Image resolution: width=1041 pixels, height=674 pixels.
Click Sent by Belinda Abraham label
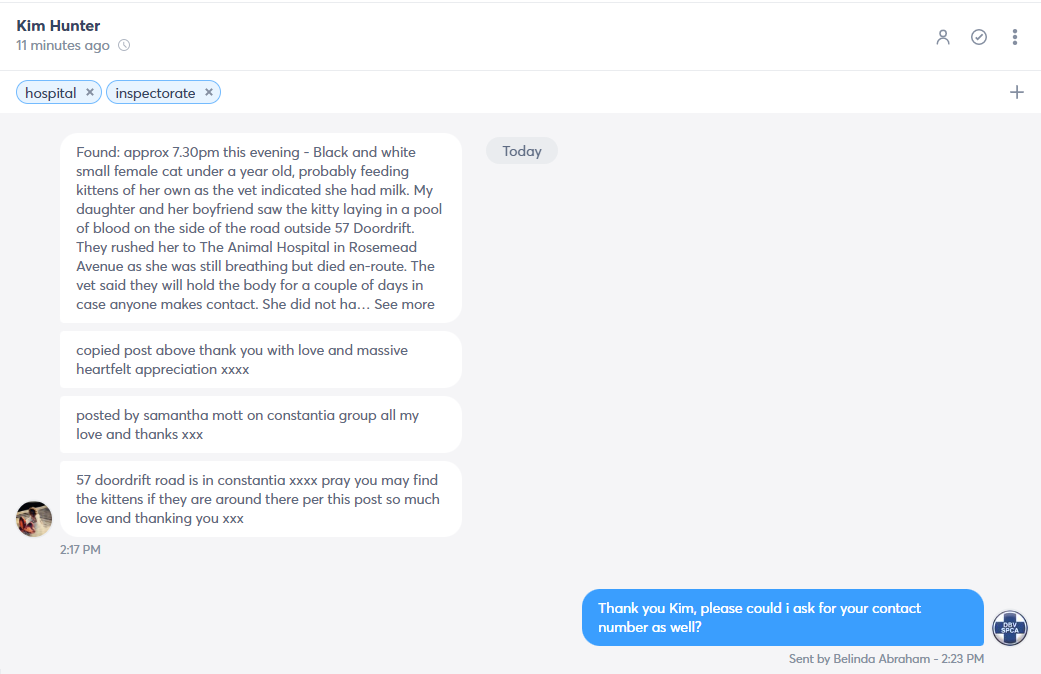pyautogui.click(x=859, y=659)
